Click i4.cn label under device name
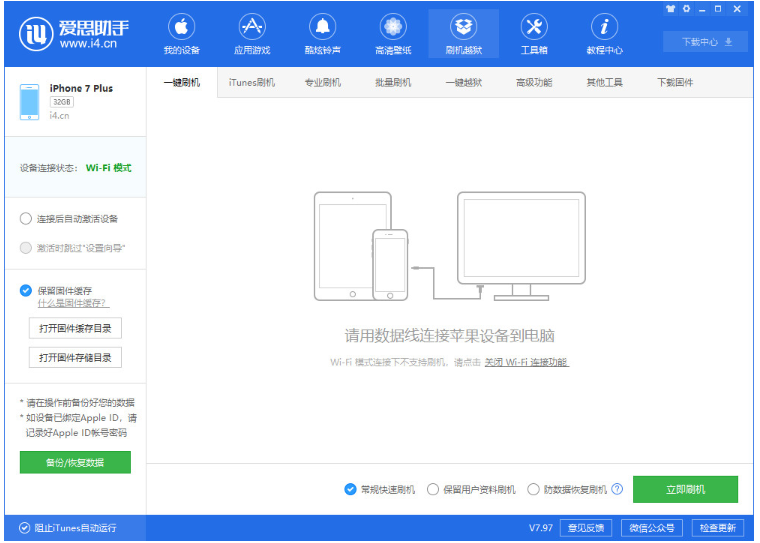 pos(59,115)
